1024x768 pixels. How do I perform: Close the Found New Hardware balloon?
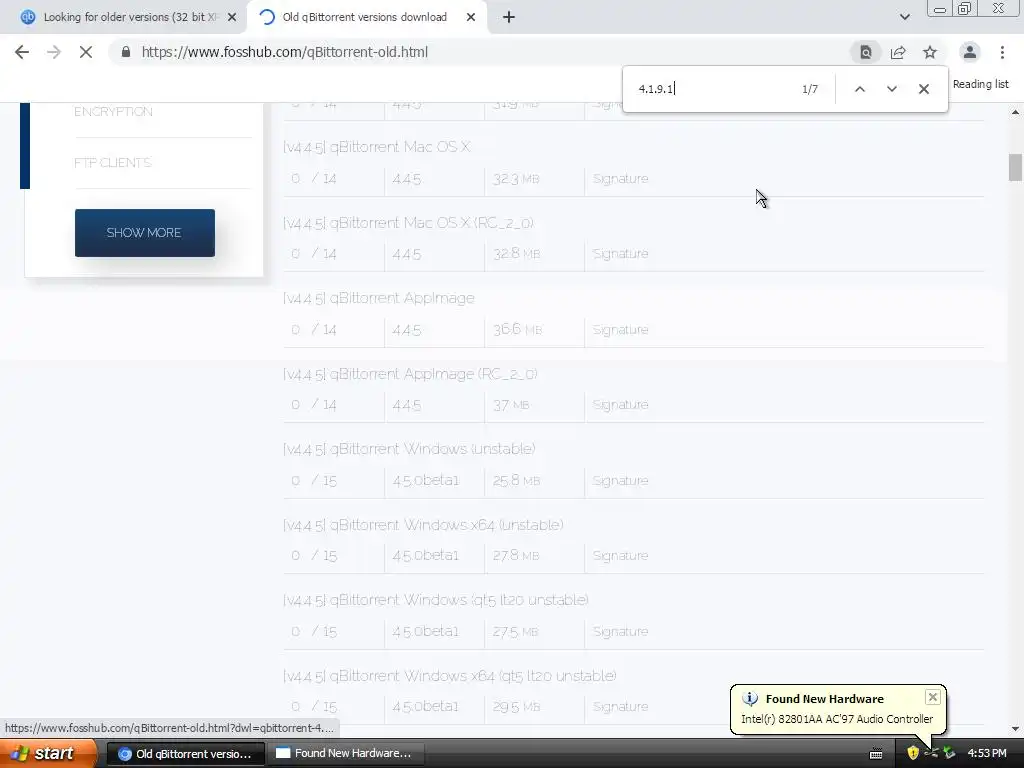[x=933, y=697]
